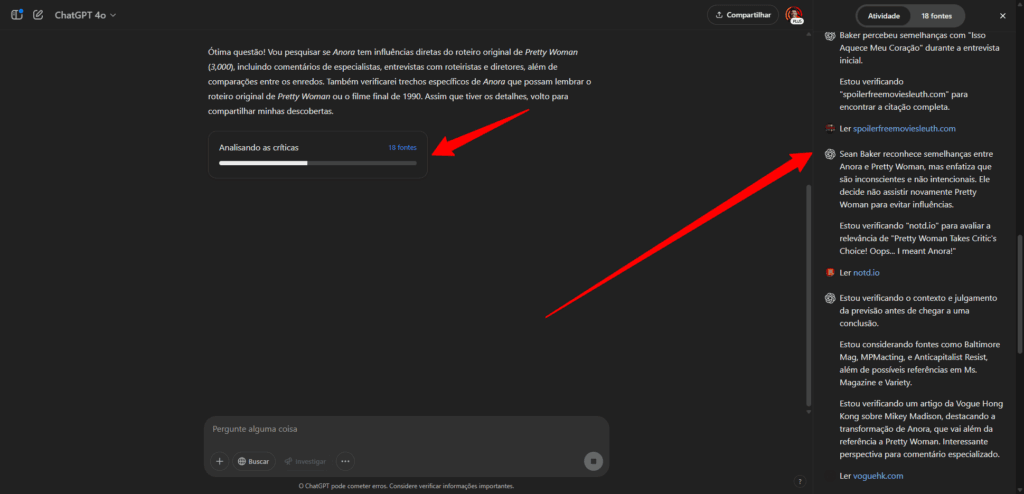
Task: Stop the response with stop button
Action: [x=593, y=461]
